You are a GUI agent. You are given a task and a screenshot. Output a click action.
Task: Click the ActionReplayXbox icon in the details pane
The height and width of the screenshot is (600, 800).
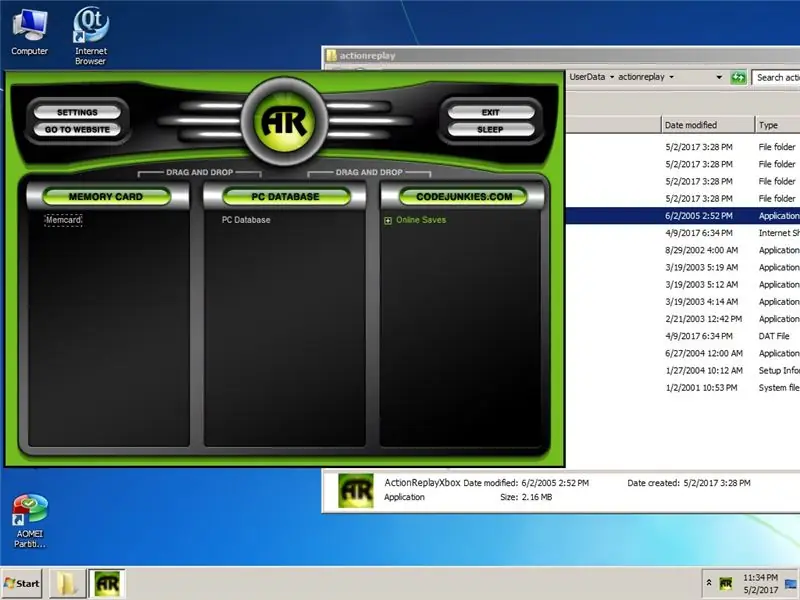356,490
